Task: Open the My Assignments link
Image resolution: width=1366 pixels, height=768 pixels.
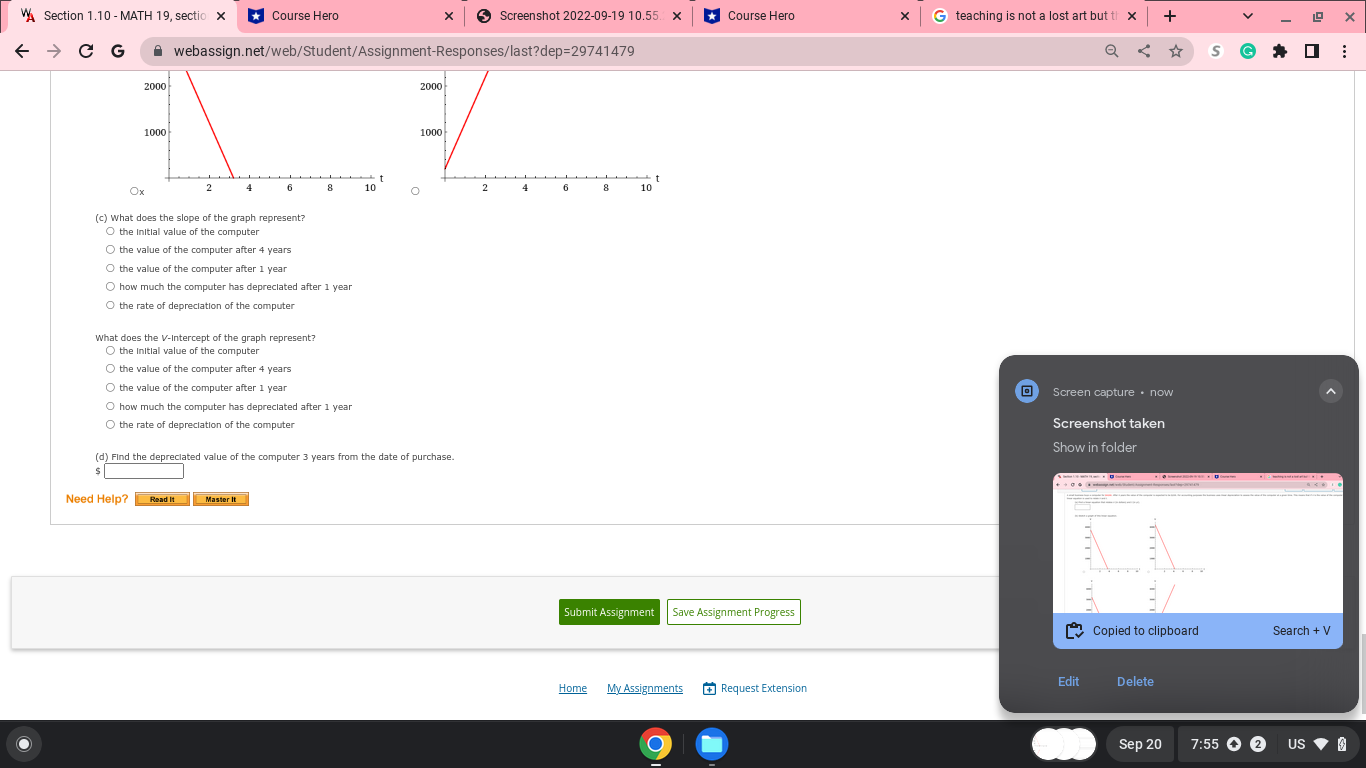Action: (644, 688)
